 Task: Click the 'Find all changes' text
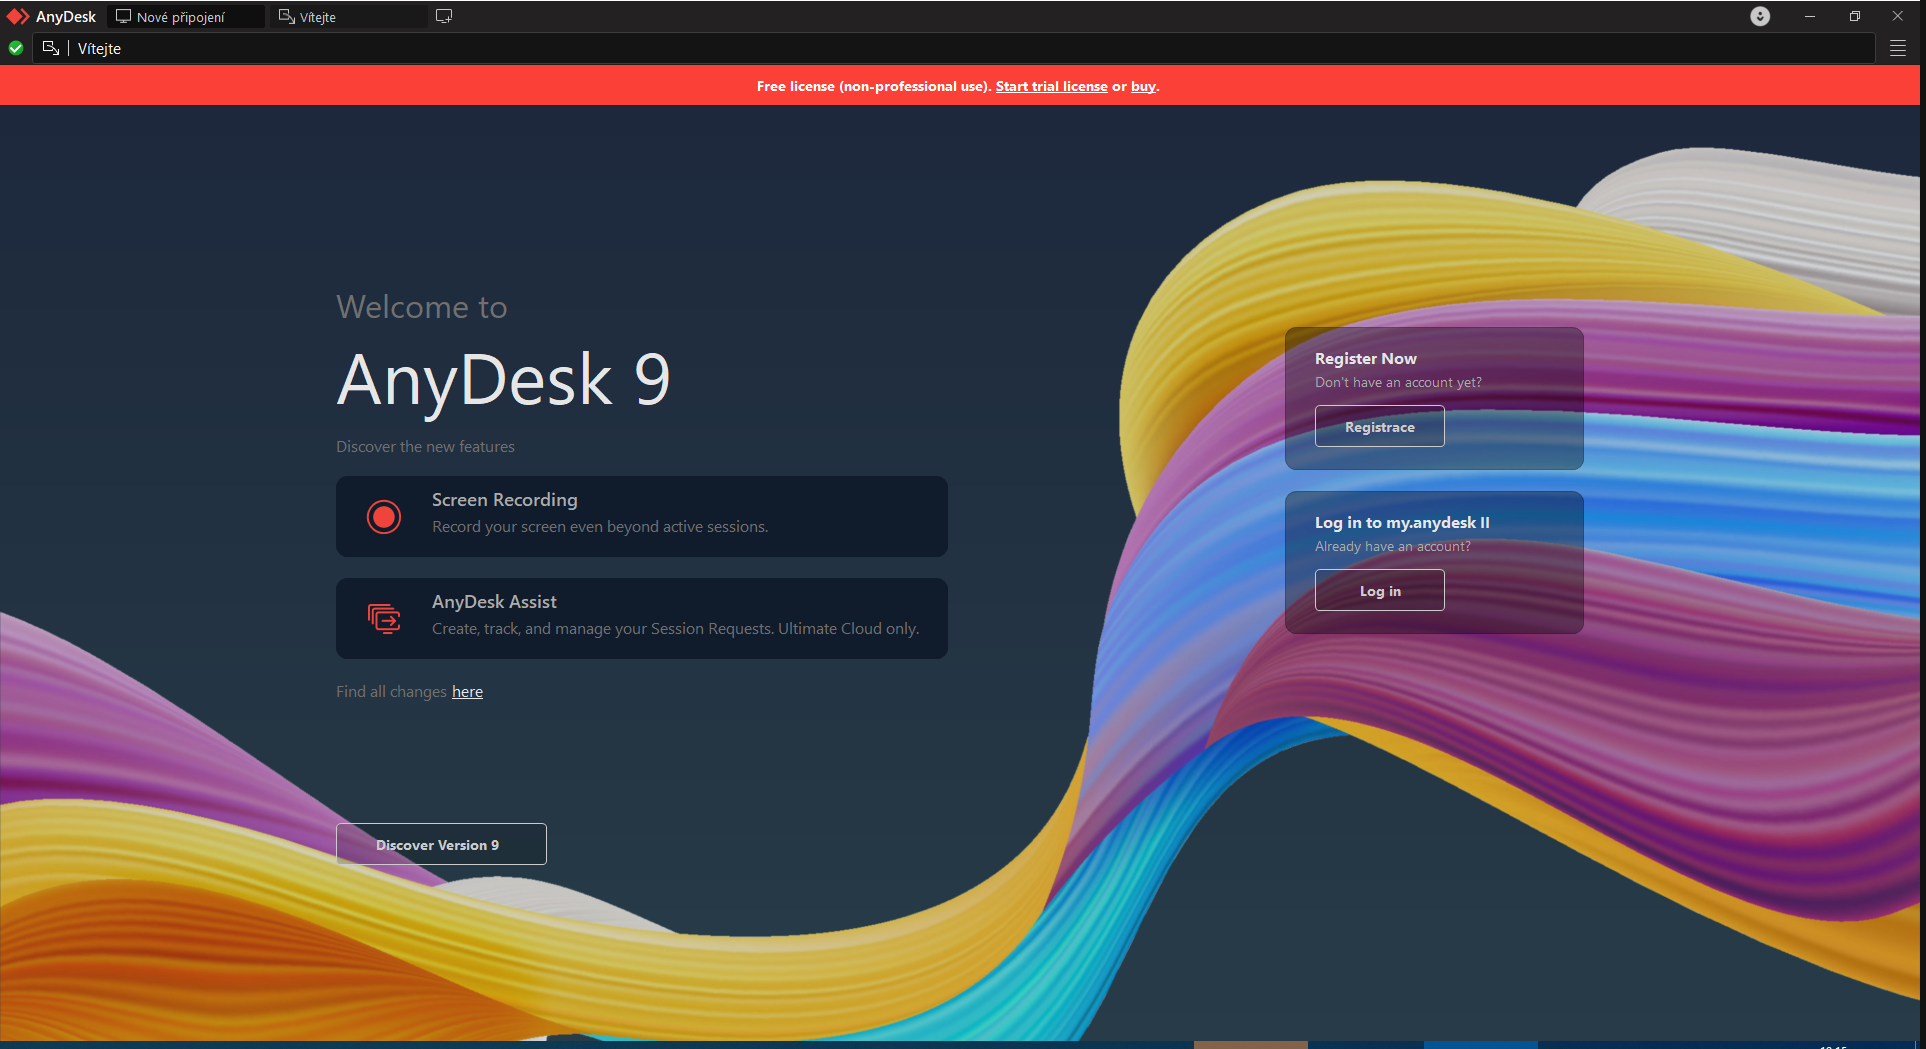click(x=391, y=691)
